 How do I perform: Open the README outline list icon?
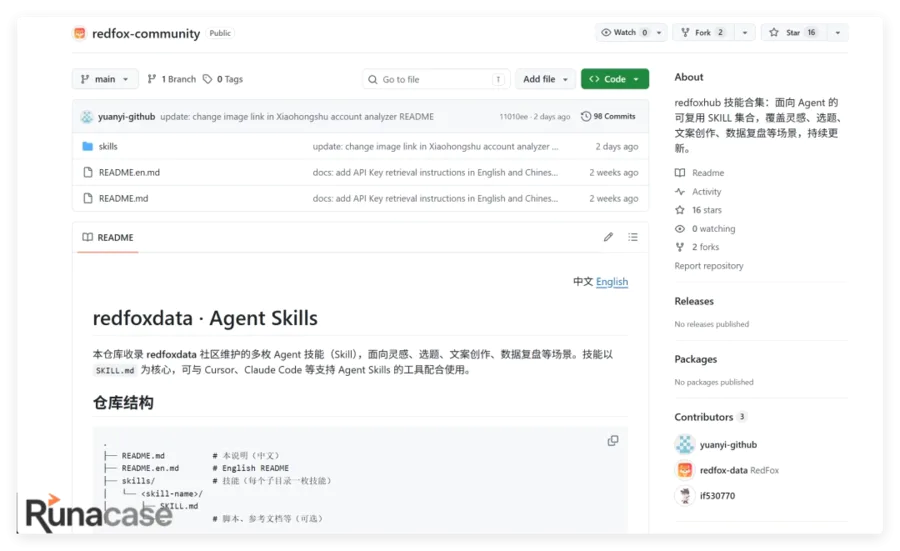[x=633, y=237]
